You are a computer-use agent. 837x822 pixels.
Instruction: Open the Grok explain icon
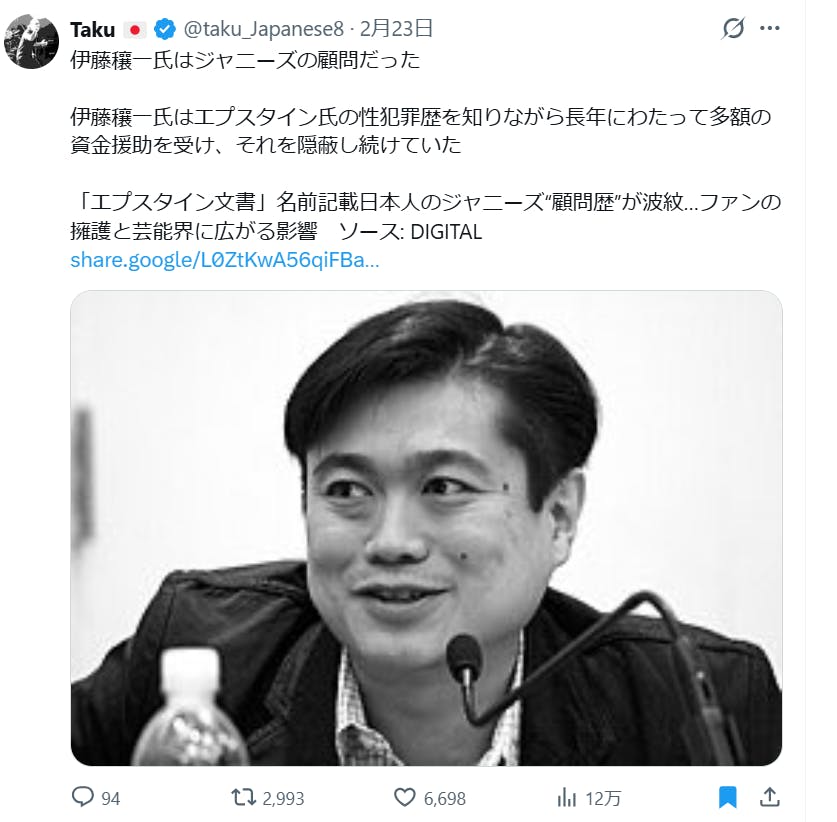coord(733,28)
